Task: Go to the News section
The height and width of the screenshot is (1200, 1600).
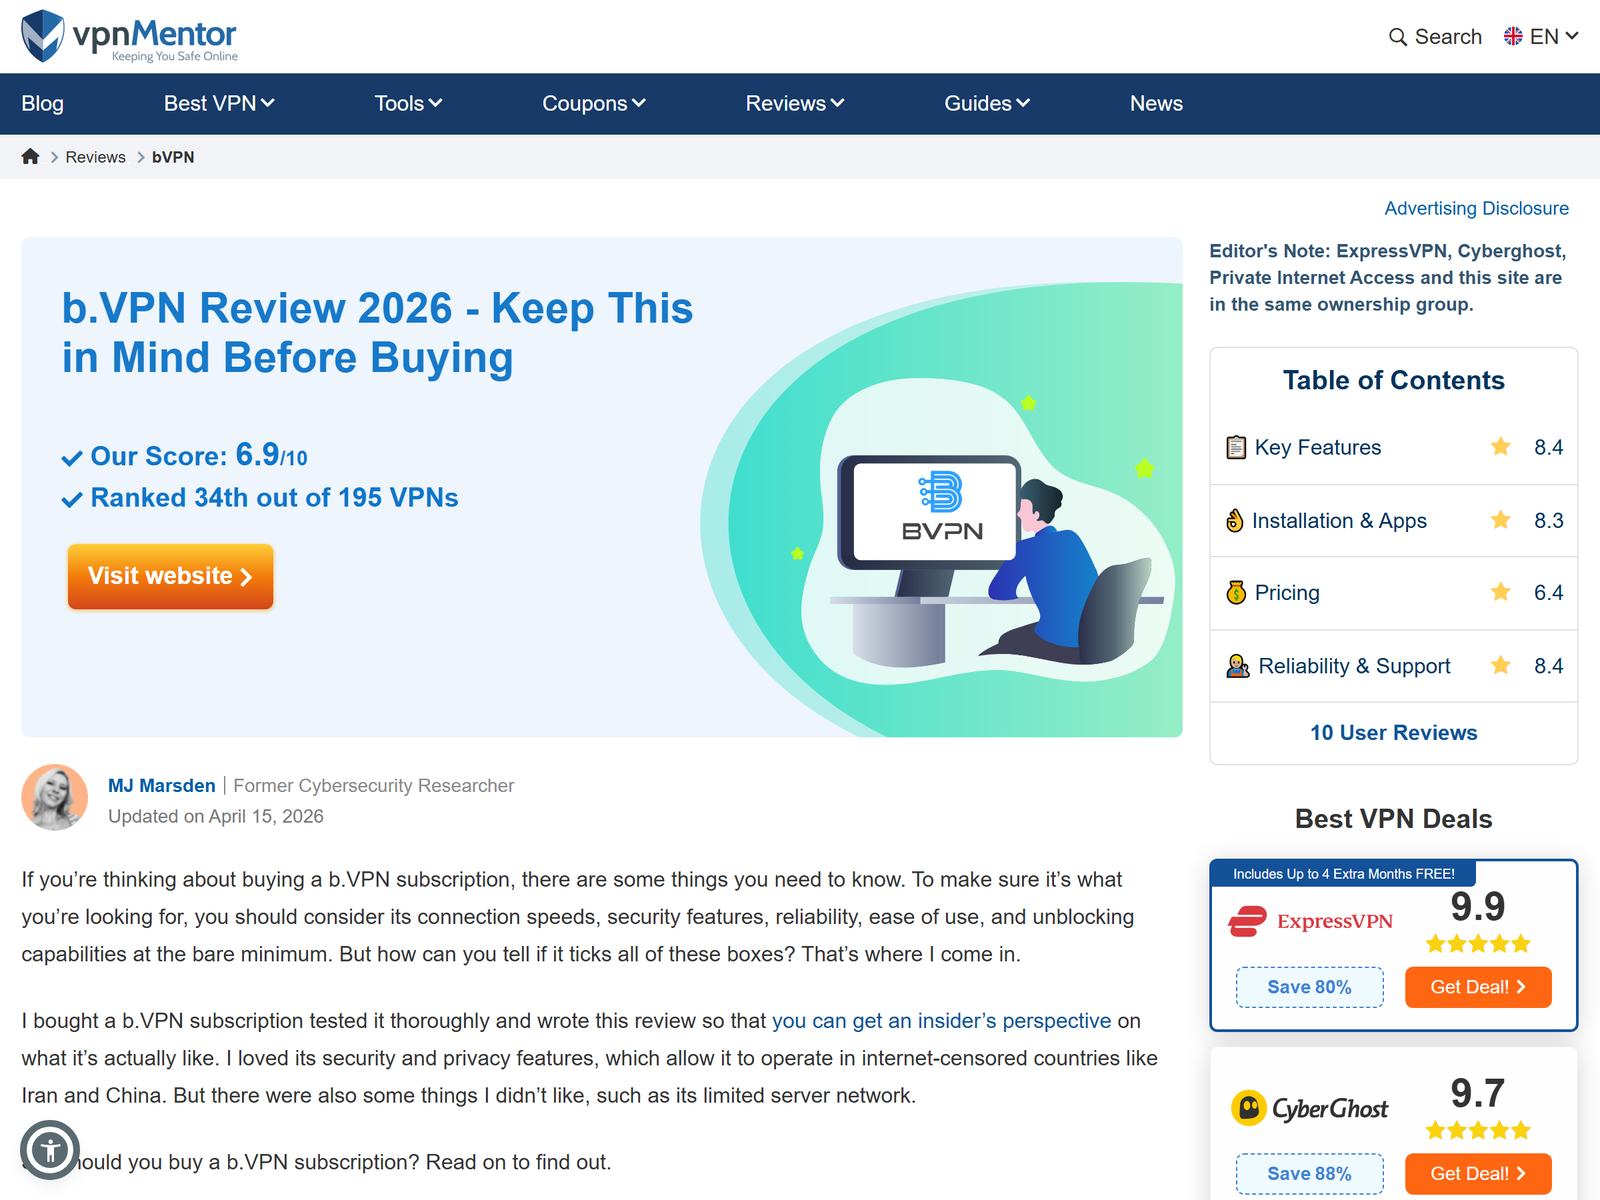Action: click(x=1156, y=104)
